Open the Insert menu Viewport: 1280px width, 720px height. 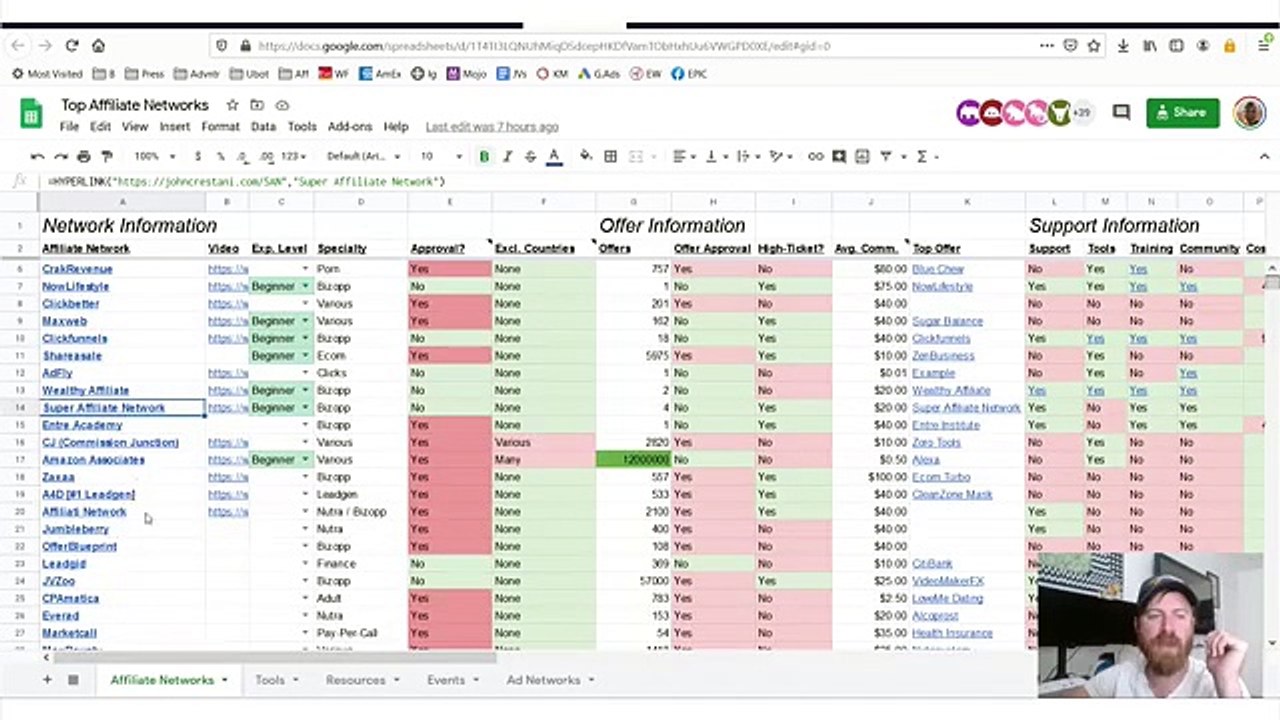[174, 127]
